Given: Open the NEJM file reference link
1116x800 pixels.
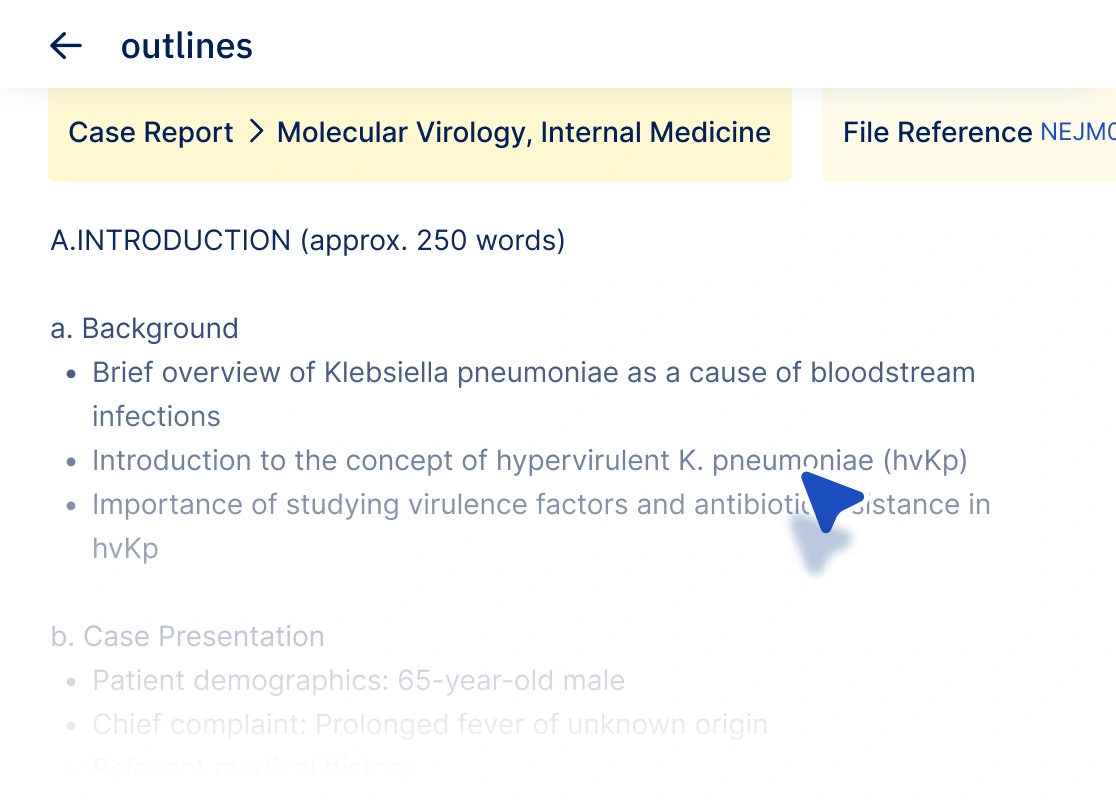Looking at the screenshot, I should [x=1077, y=133].
